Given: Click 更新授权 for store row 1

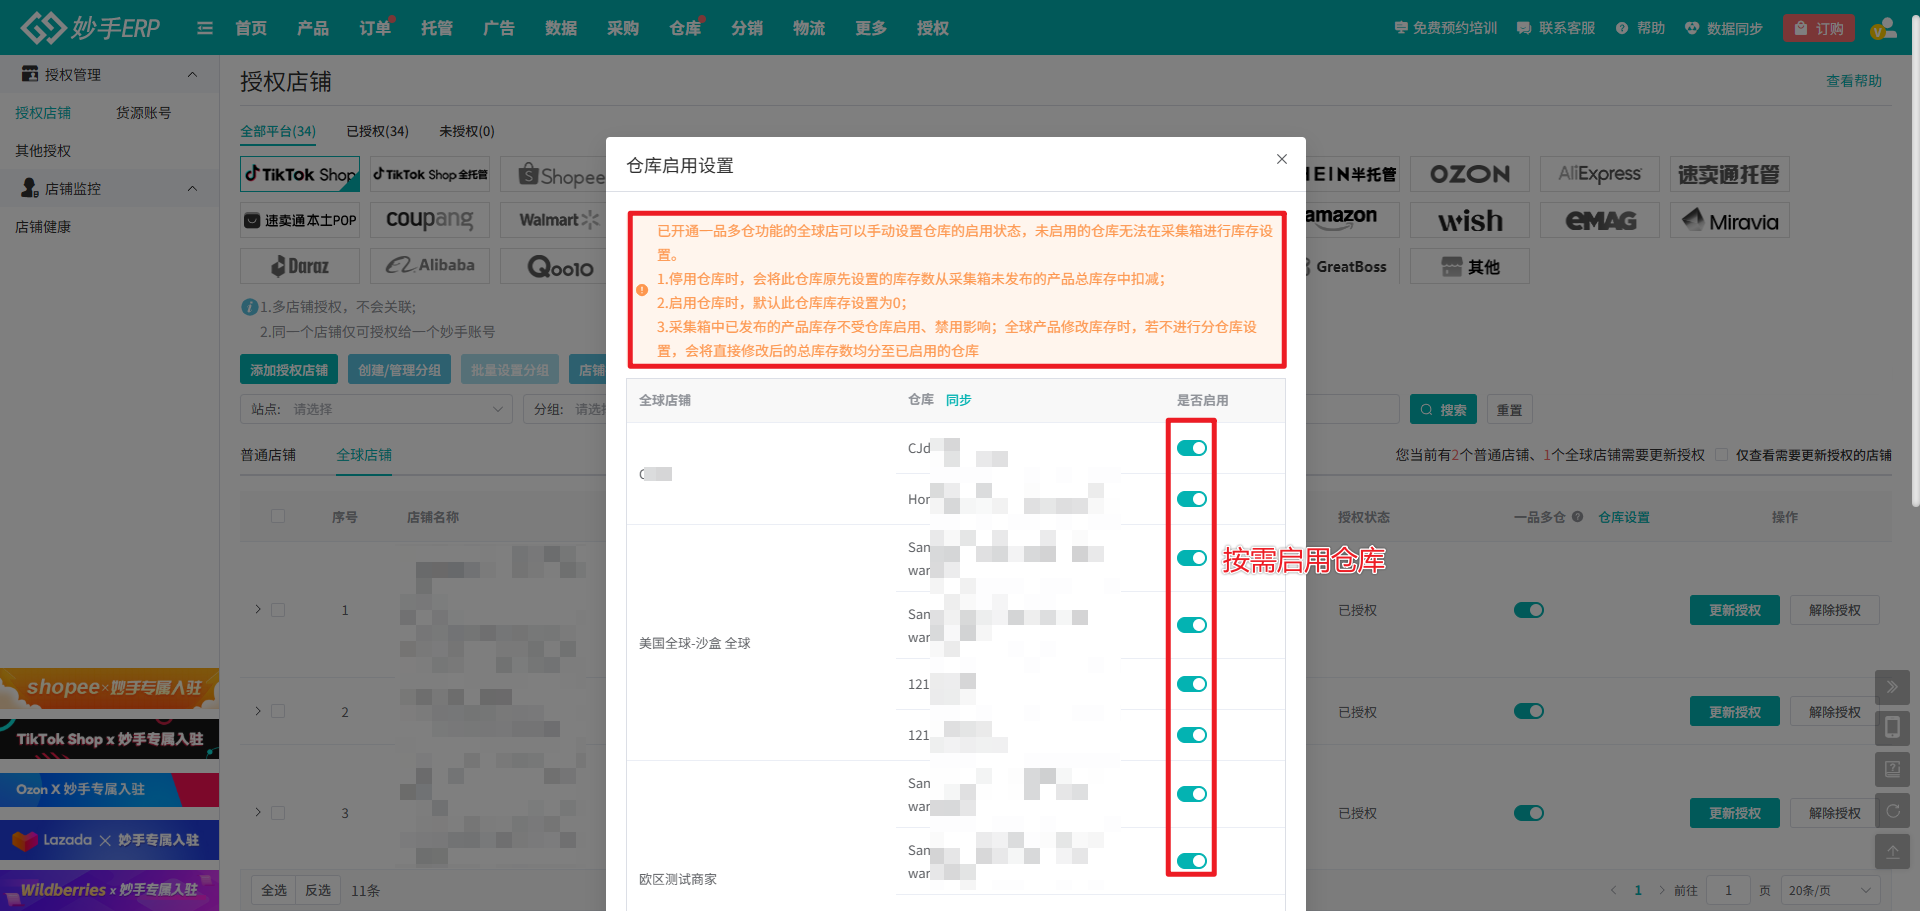Looking at the screenshot, I should click(1735, 610).
